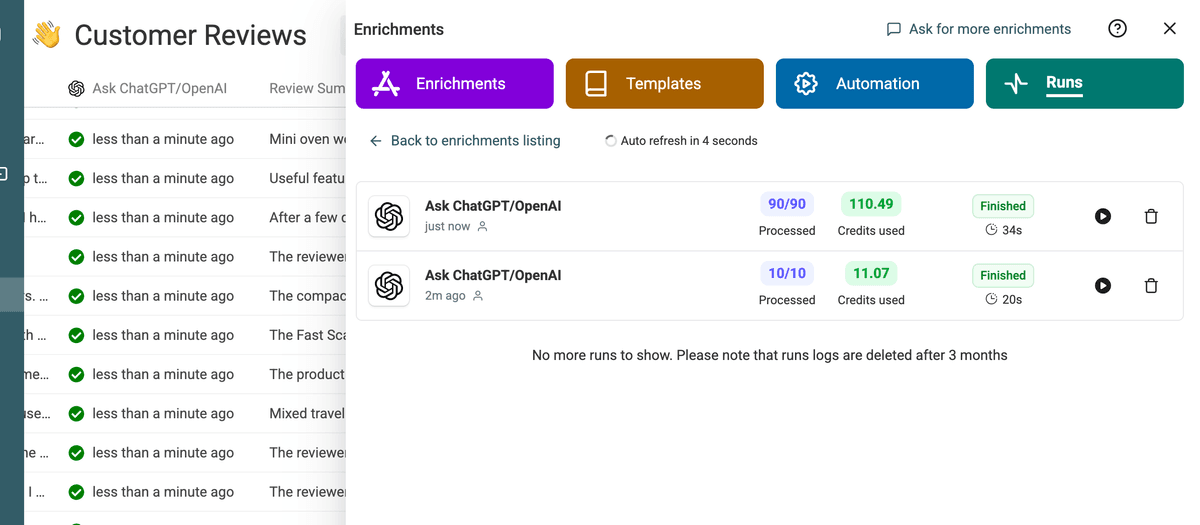The height and width of the screenshot is (525, 1200).
Task: Delete the run with 11.07 credits
Action: coord(1151,286)
